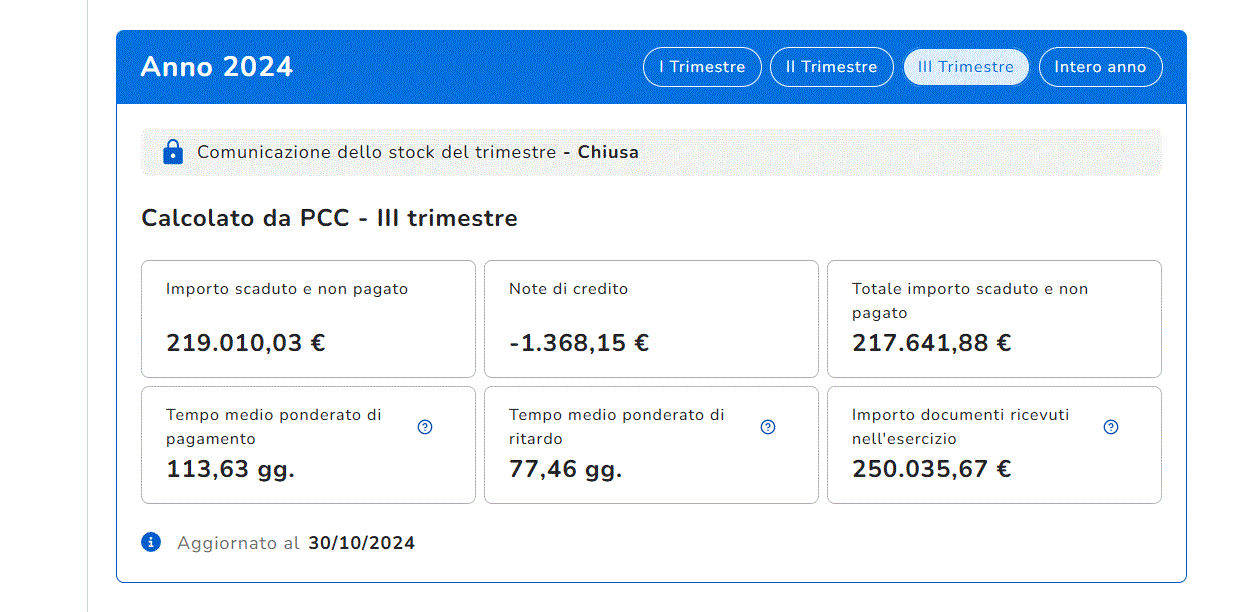Click the active III Trimestre tab
Image resolution: width=1237 pixels, height=612 pixels.
[965, 67]
